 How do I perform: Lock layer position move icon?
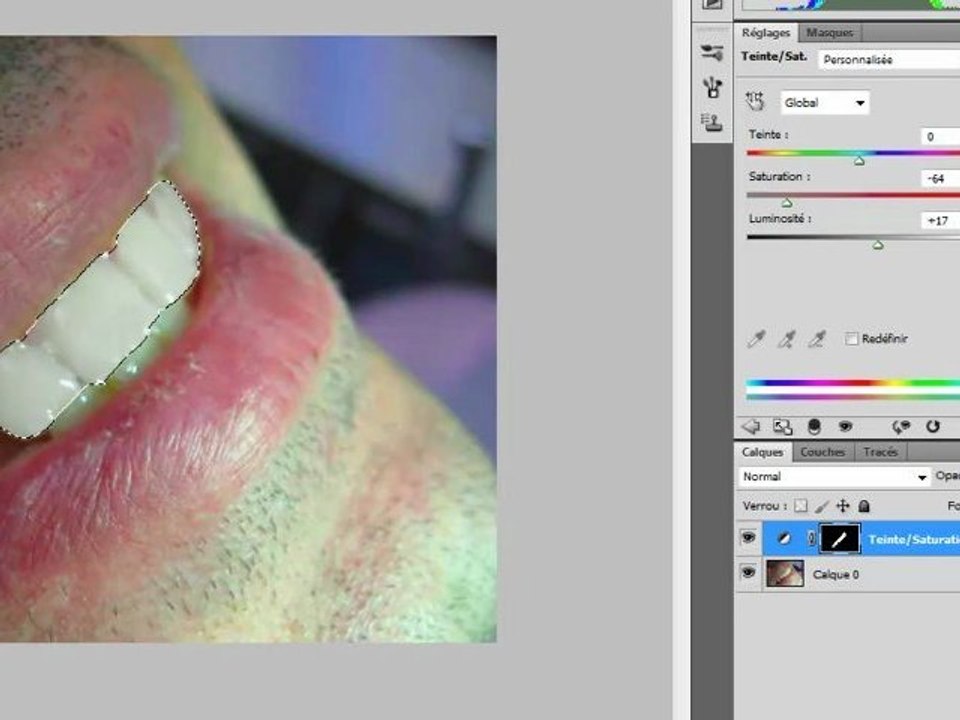click(x=843, y=506)
